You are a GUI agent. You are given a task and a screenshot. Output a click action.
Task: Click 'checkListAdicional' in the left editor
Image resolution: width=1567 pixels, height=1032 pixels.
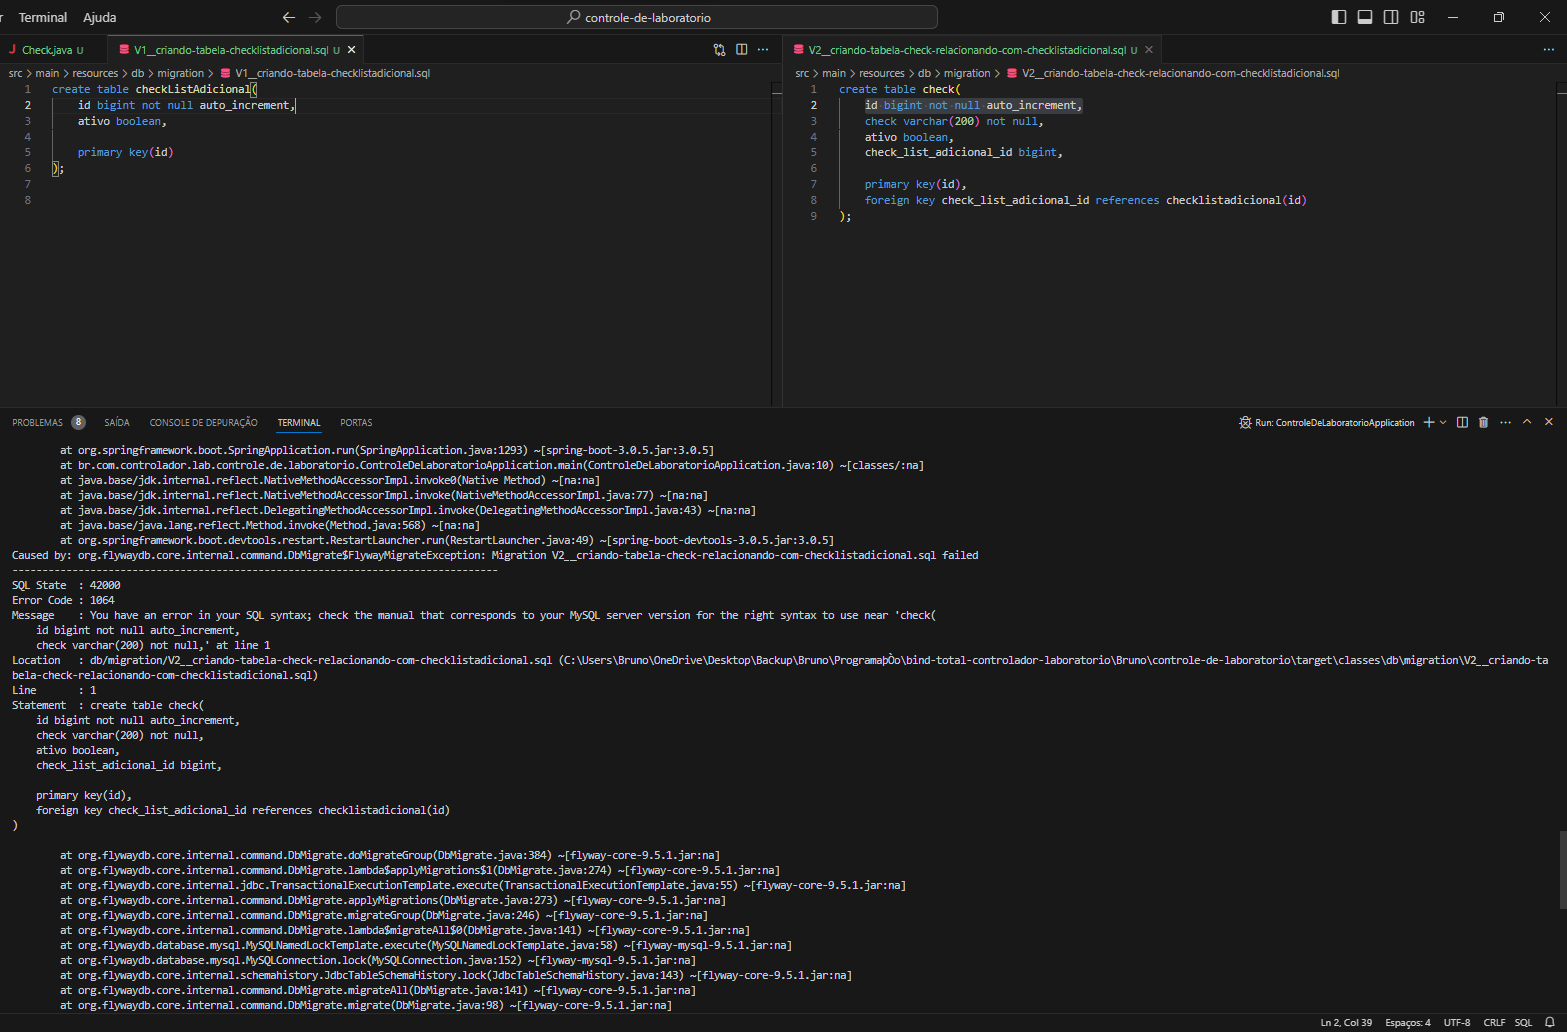coord(192,89)
